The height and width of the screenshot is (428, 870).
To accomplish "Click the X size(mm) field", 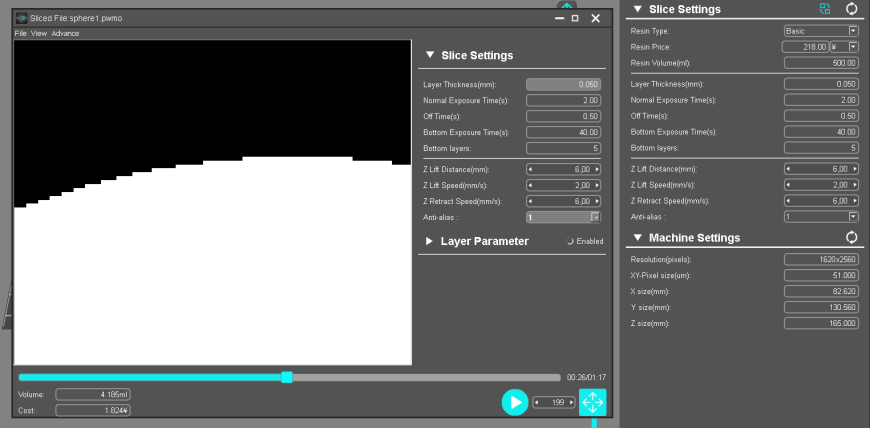I will tap(821, 291).
